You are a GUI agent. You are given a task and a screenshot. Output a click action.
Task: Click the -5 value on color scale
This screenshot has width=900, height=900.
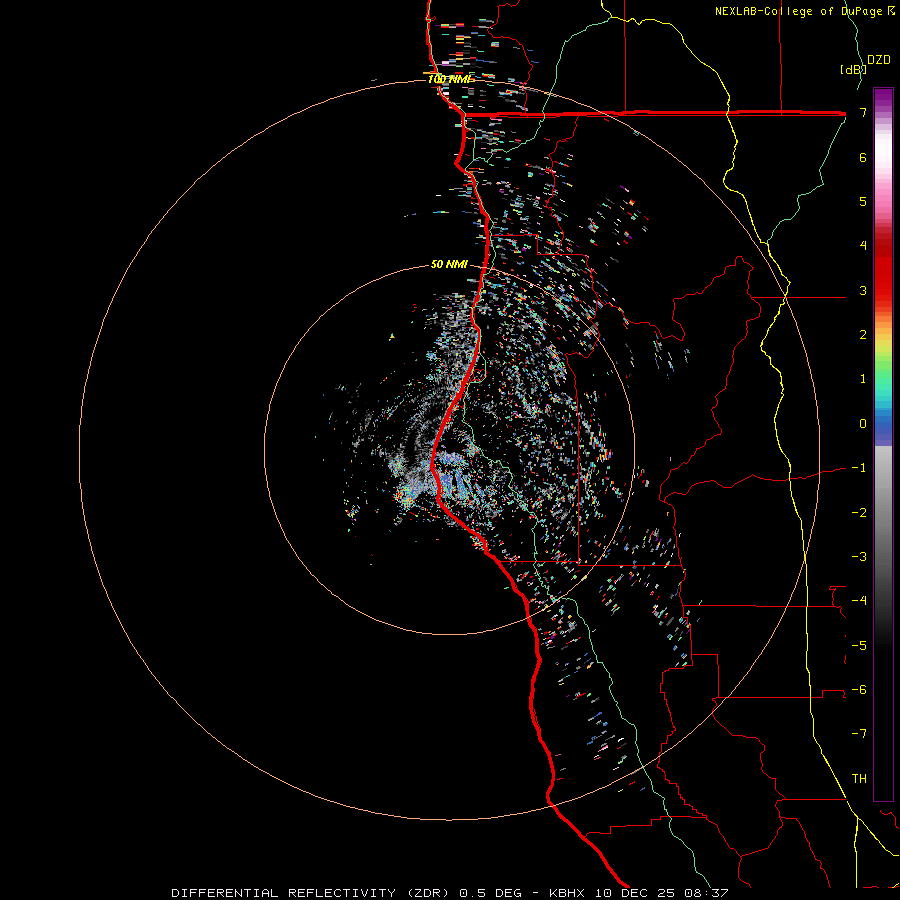click(859, 646)
